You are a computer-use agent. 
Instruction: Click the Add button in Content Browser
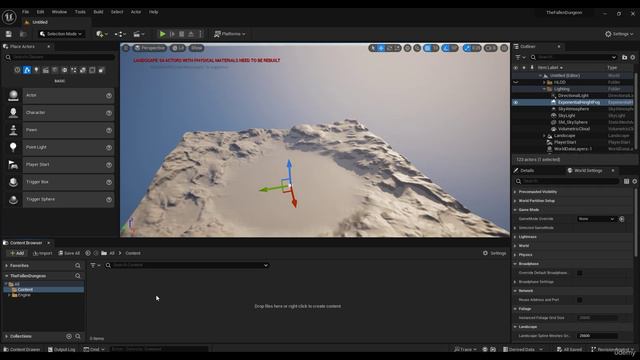(17, 253)
